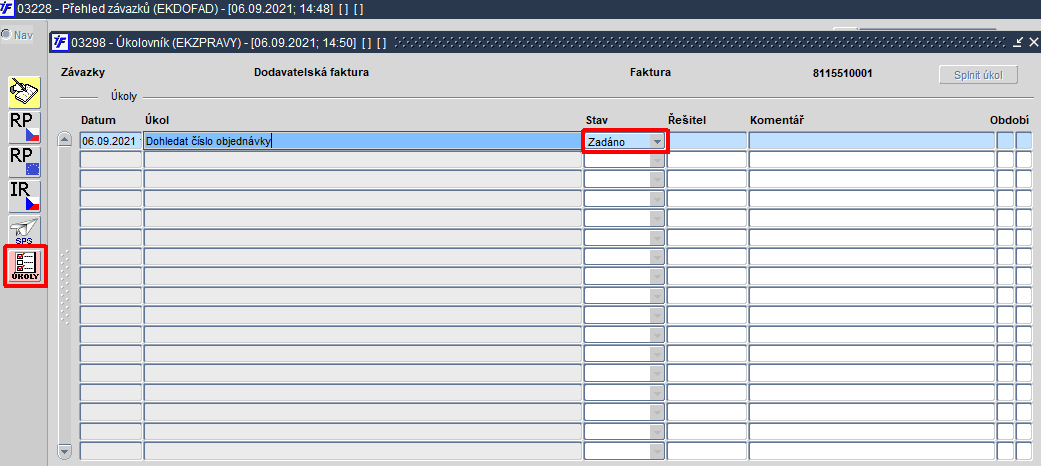Screen dimensions: 1041x466
Task: Click the Dodavatelská faktura text
Action: (x=311, y=72)
